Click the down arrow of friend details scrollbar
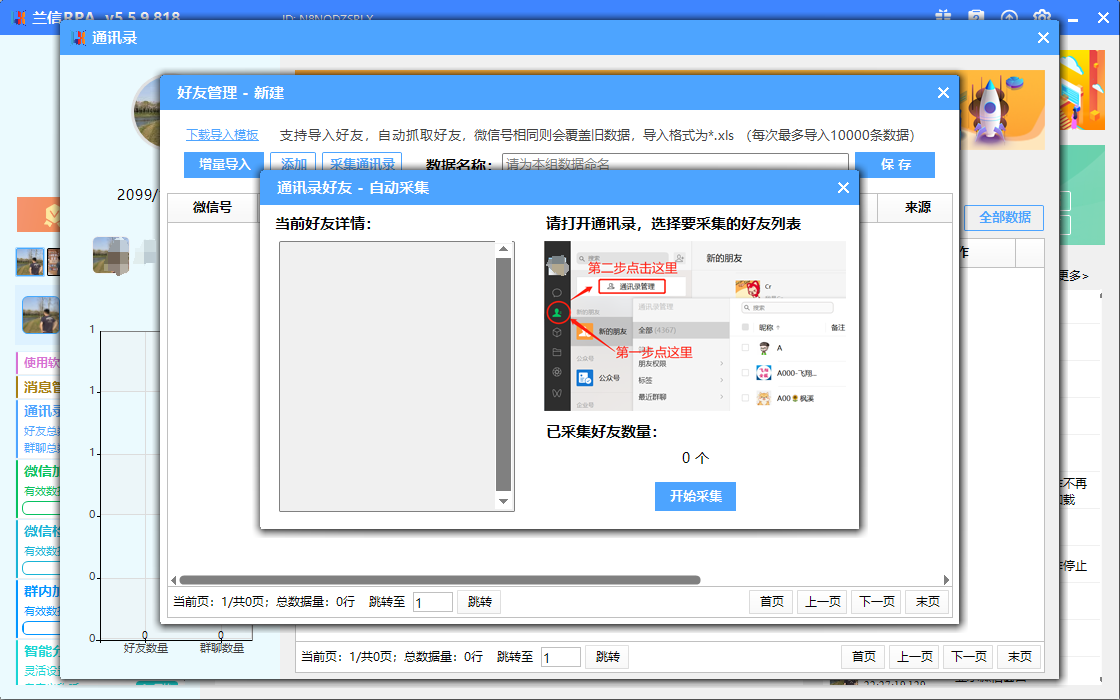Viewport: 1120px width, 700px height. (x=504, y=501)
